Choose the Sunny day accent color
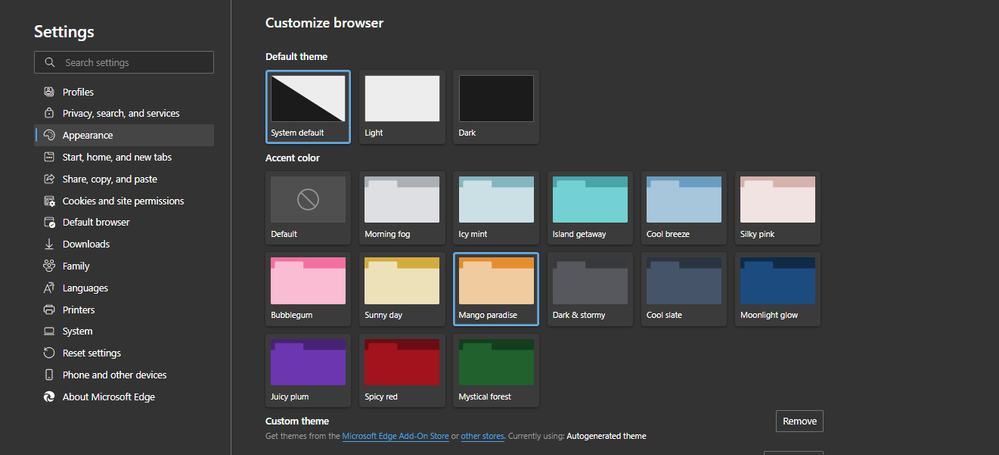The image size is (999, 455). click(x=402, y=289)
